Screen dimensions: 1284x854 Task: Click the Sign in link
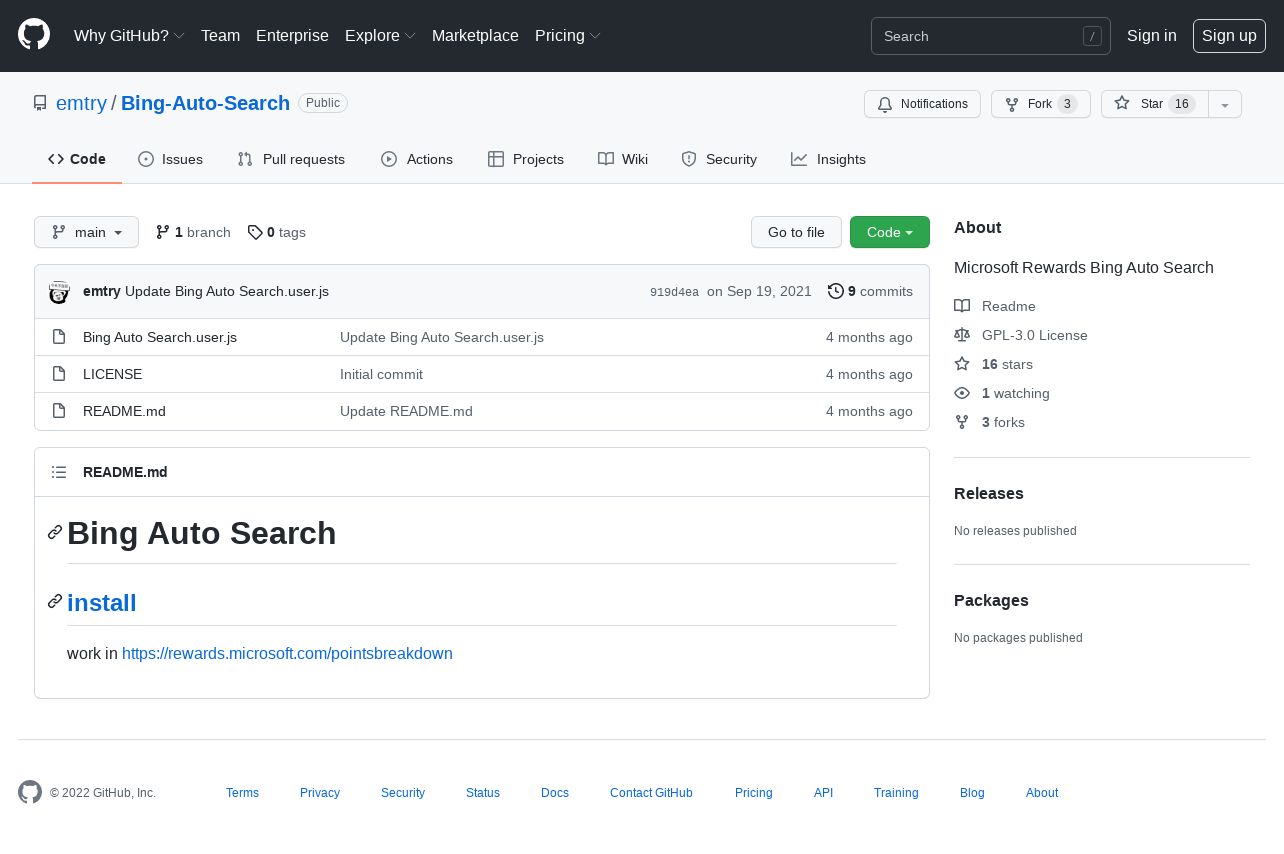click(x=1151, y=35)
